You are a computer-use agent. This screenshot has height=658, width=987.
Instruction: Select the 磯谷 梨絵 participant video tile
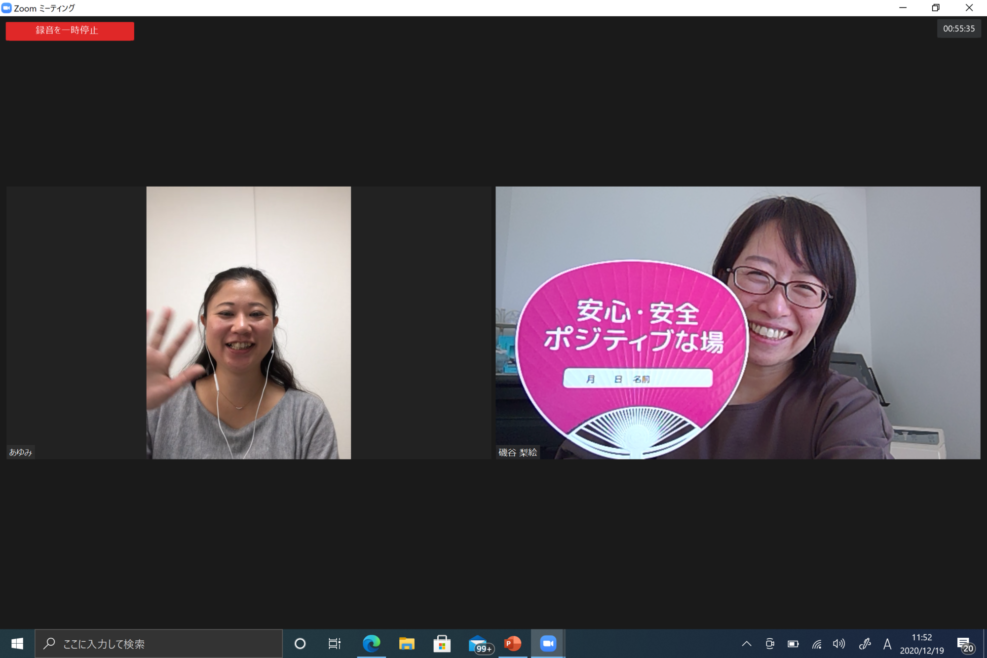coord(737,322)
